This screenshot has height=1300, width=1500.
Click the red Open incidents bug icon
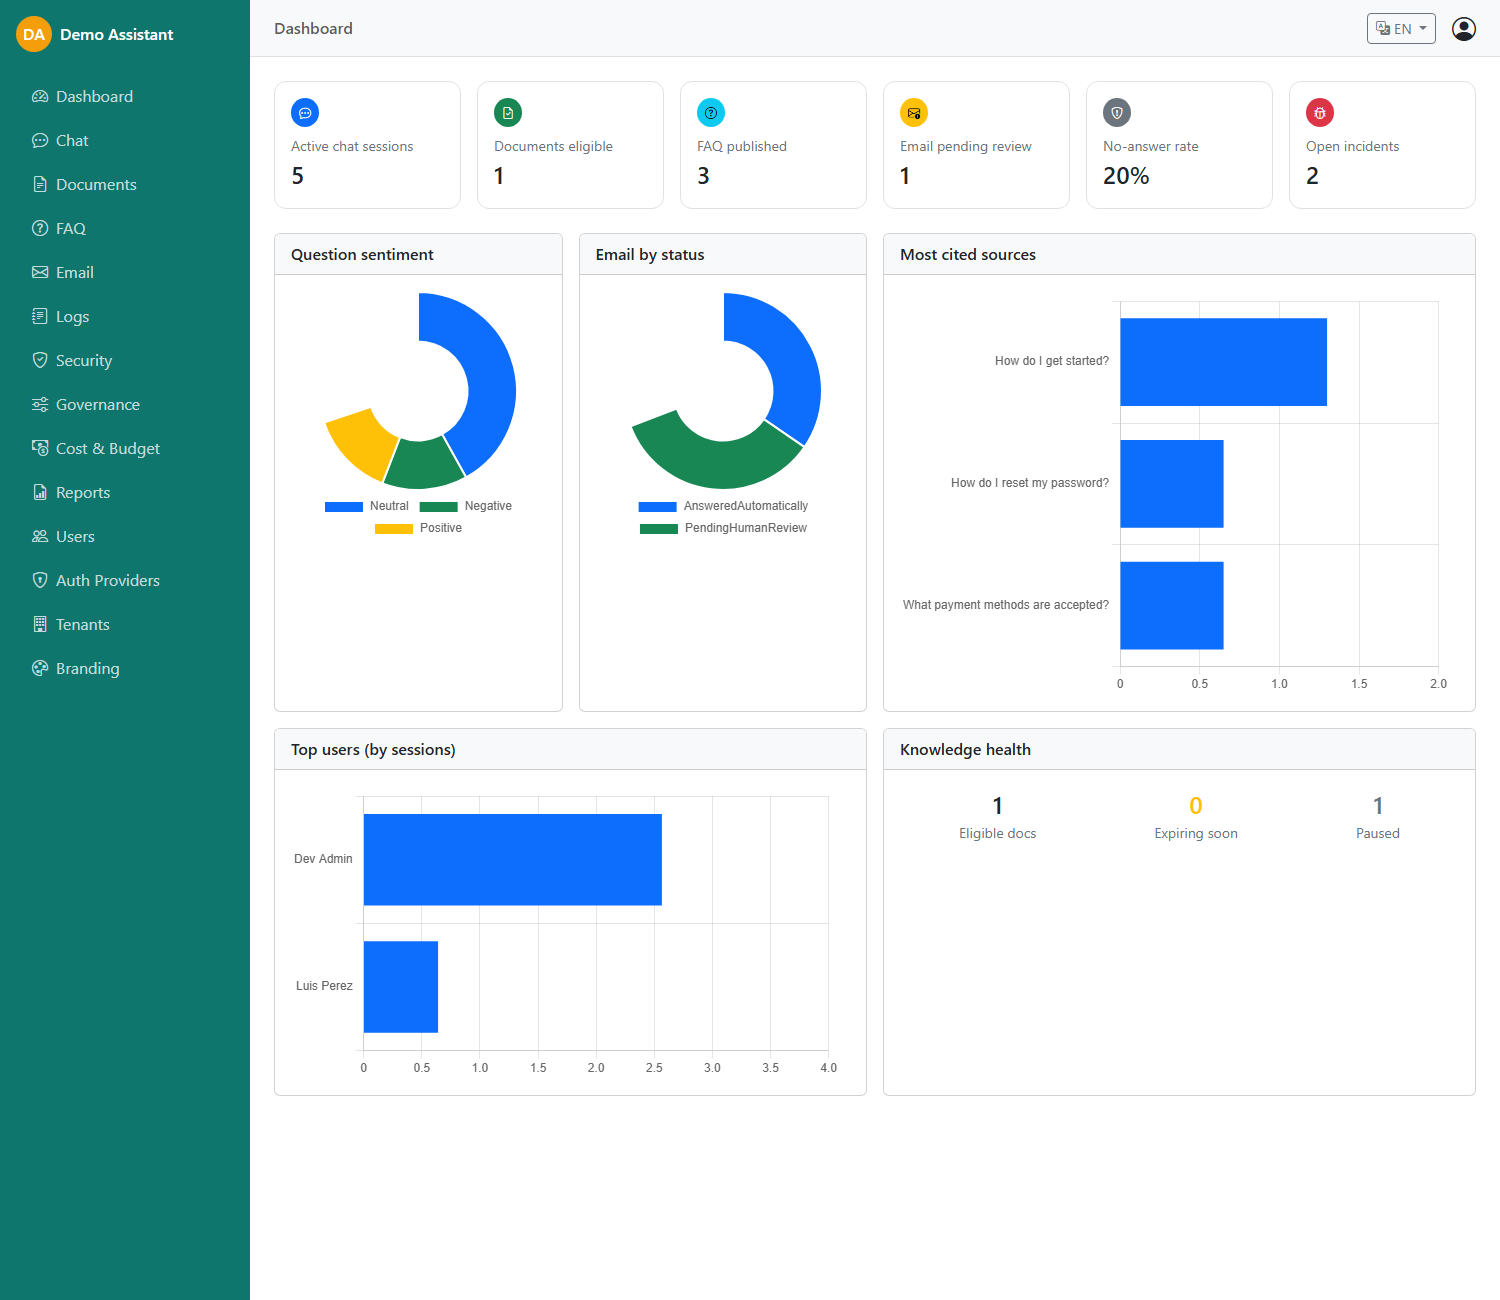tap(1320, 113)
